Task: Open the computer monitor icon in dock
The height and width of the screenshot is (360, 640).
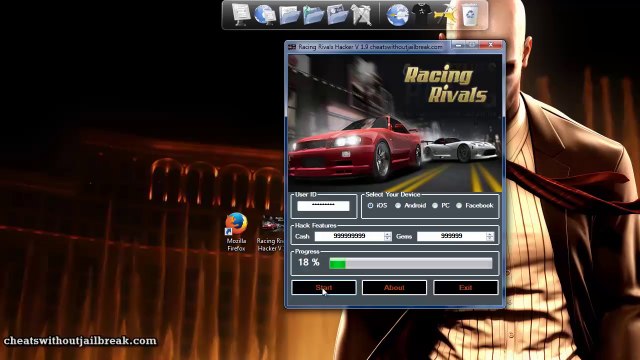Action: click(241, 15)
